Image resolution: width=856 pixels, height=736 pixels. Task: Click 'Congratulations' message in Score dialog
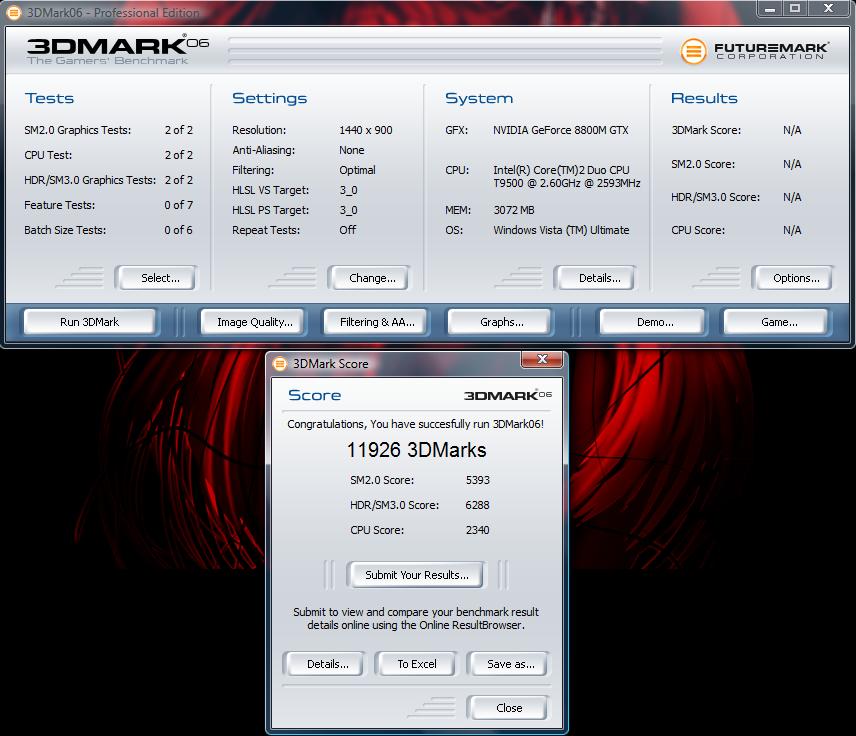click(415, 424)
